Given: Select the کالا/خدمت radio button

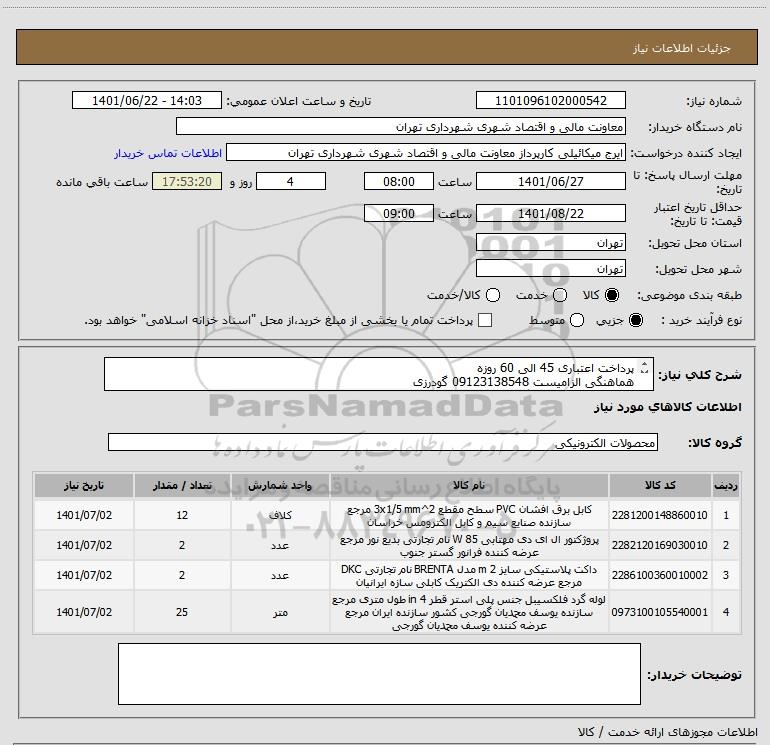Looking at the screenshot, I should pos(493,295).
